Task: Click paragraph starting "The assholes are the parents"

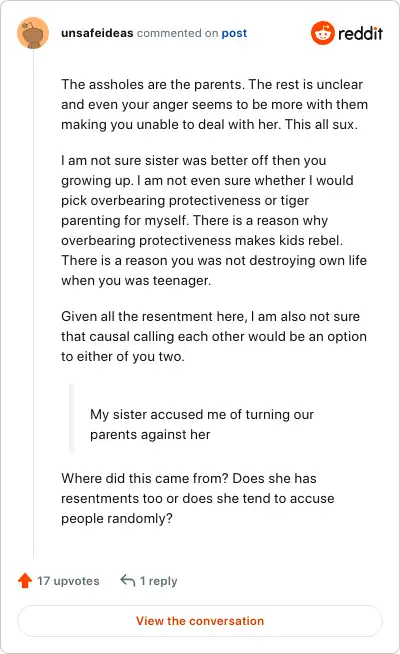Action: point(214,104)
